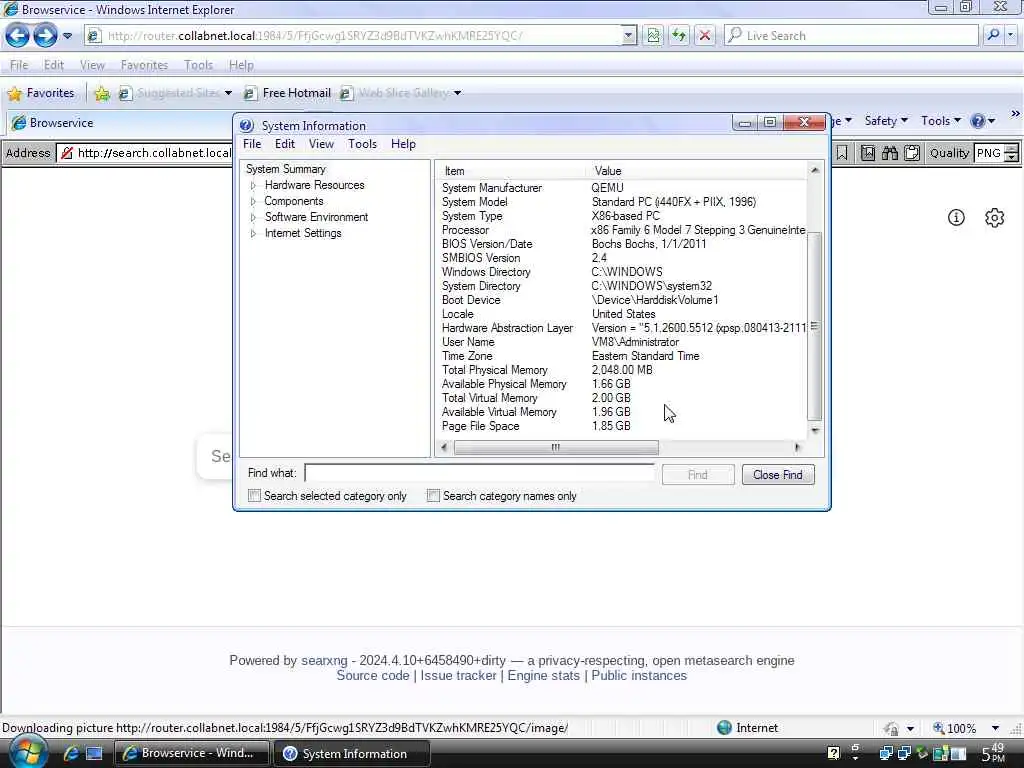Image resolution: width=1024 pixels, height=768 pixels.
Task: Select the System Summary tree node
Action: [x=285, y=168]
